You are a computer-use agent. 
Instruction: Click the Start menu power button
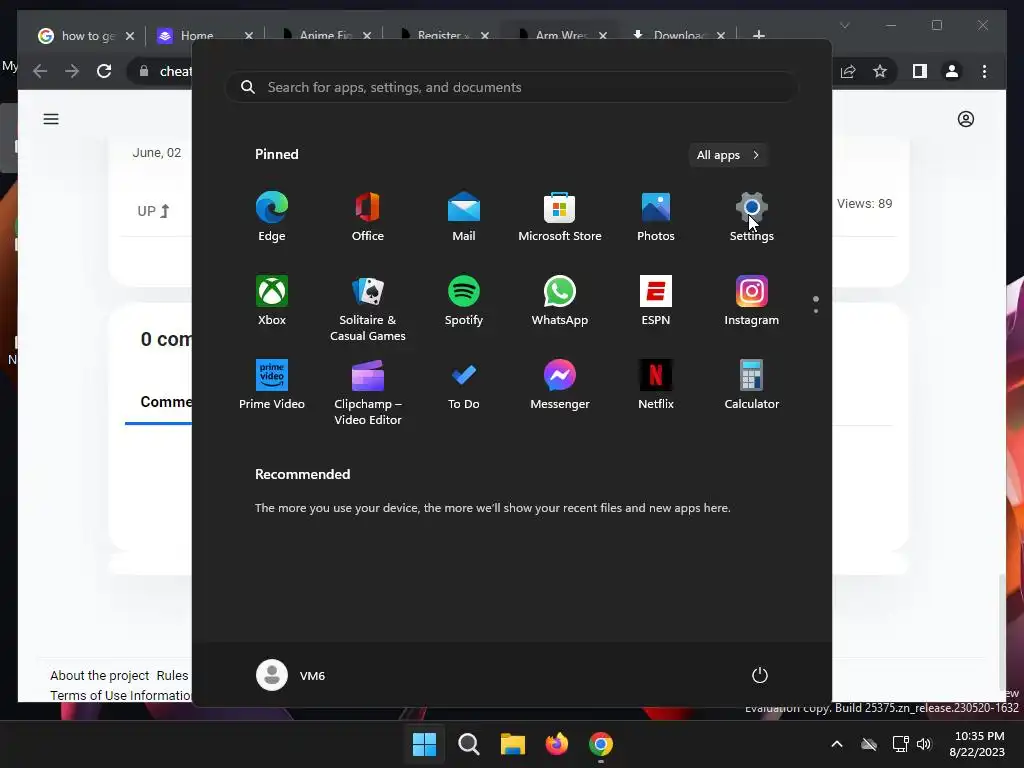pos(760,675)
